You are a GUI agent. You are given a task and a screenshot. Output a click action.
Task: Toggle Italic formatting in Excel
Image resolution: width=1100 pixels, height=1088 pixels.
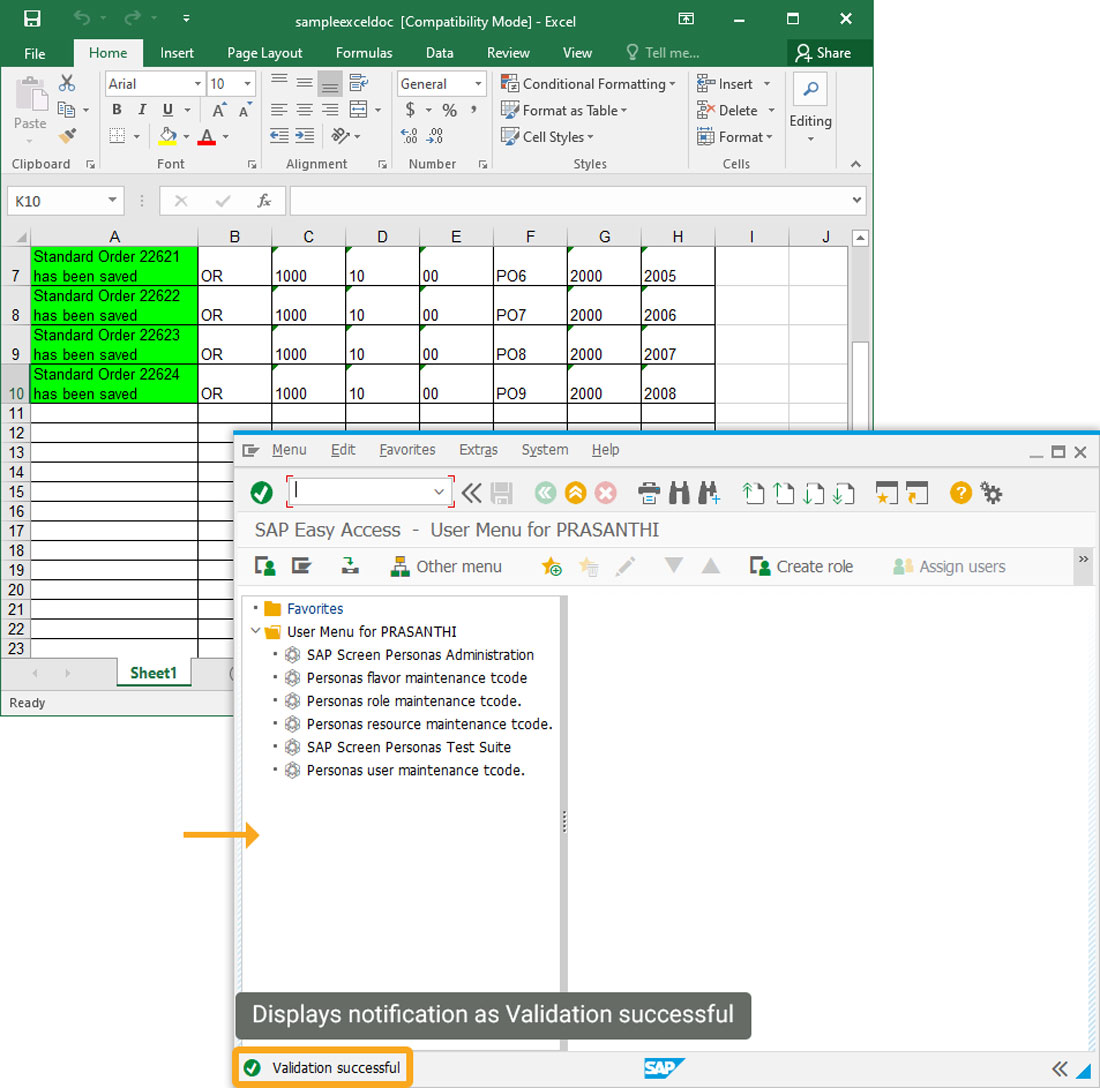(142, 109)
